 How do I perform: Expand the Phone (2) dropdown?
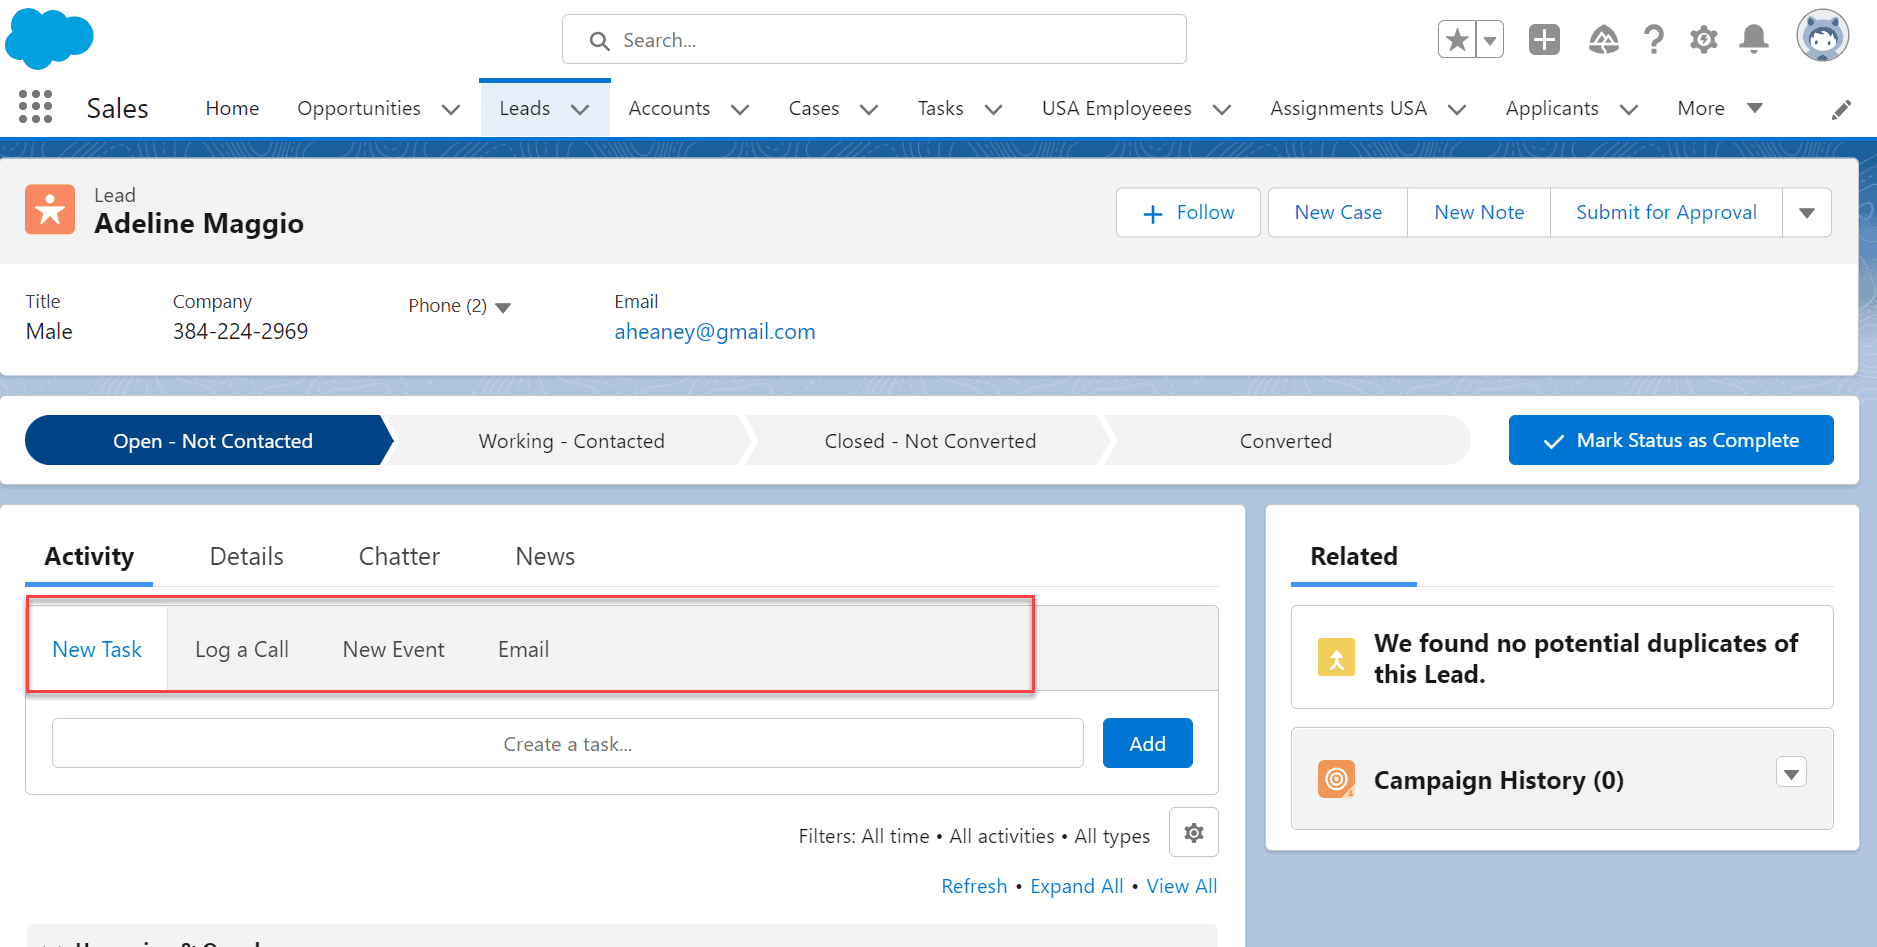point(505,306)
